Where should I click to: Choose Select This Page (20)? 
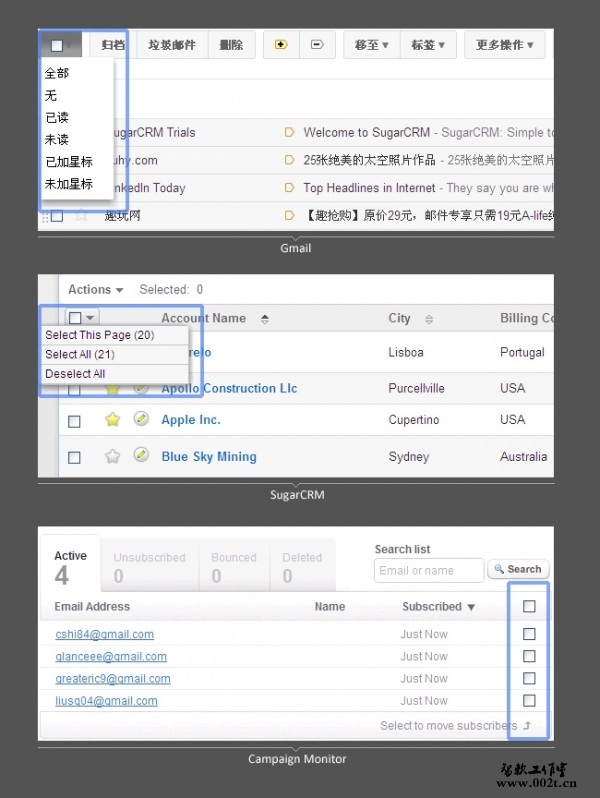coord(115,335)
